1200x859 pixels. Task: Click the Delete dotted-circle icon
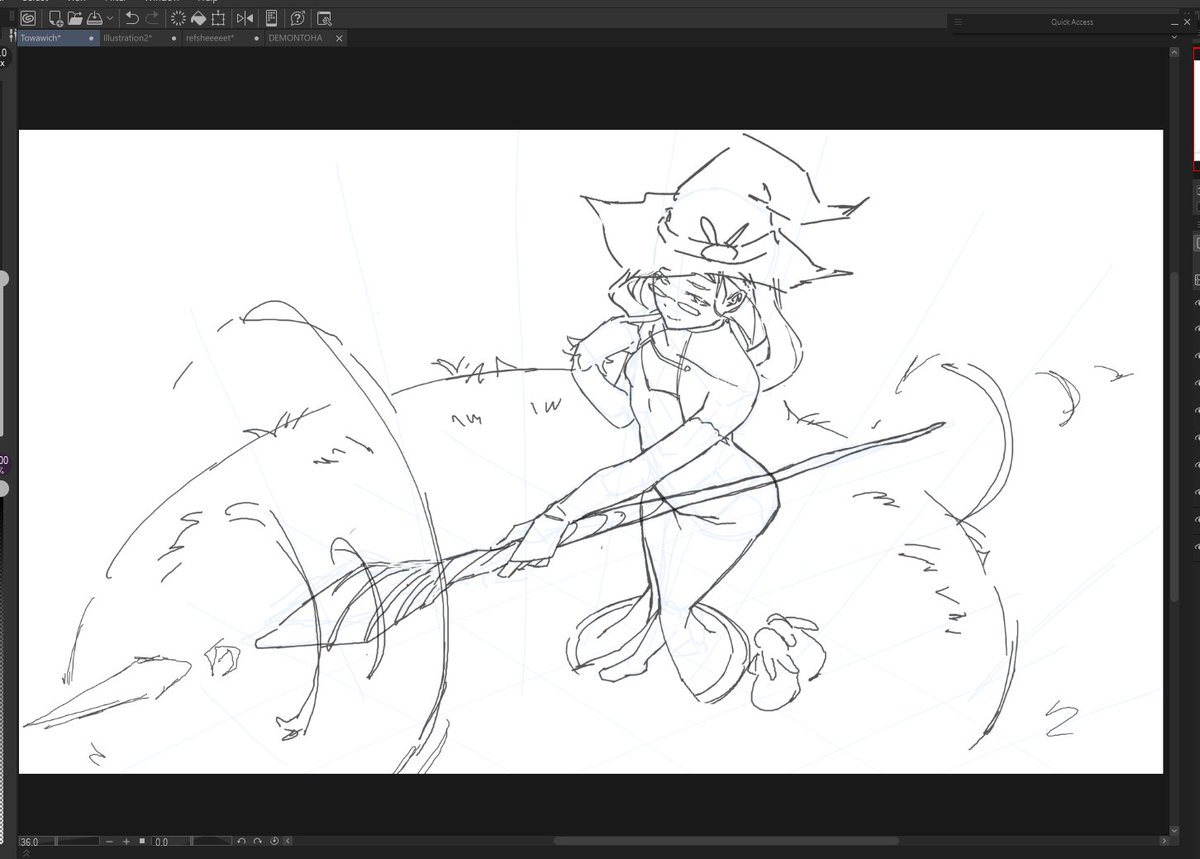point(178,18)
